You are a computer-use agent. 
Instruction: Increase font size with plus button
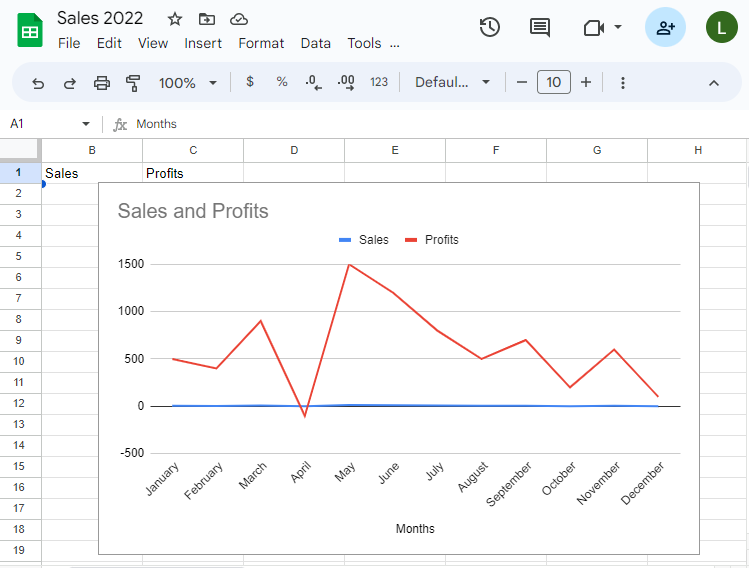[x=586, y=82]
